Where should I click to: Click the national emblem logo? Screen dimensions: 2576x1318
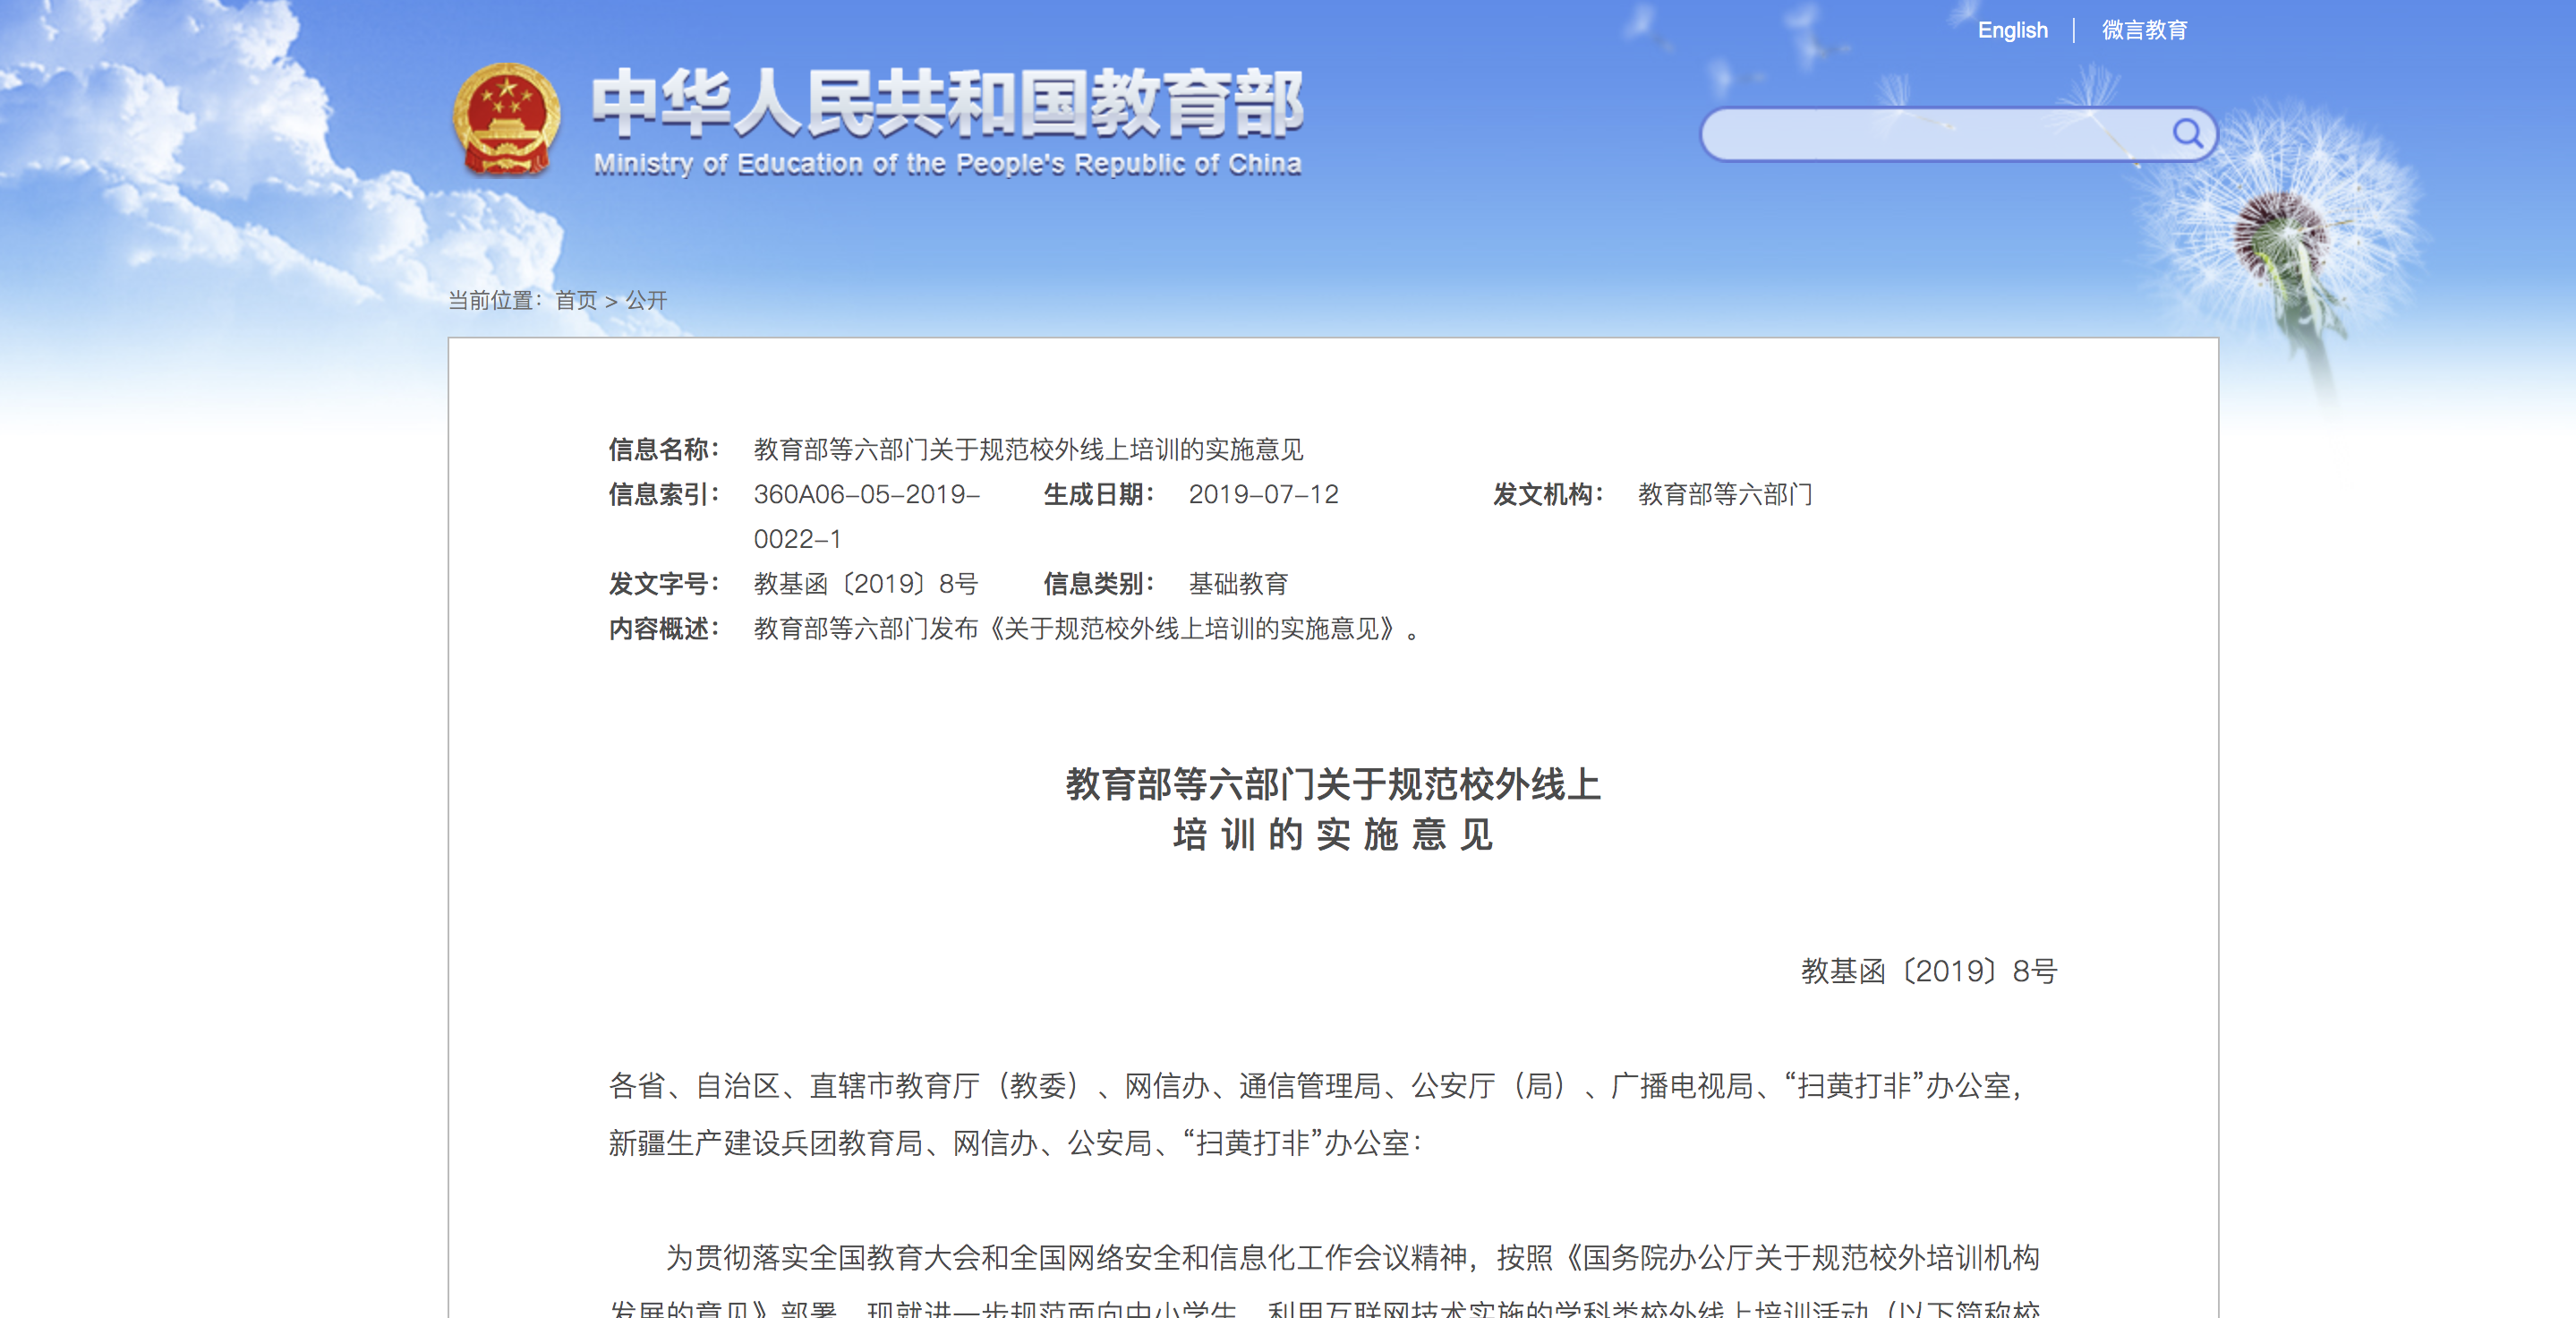[x=506, y=120]
